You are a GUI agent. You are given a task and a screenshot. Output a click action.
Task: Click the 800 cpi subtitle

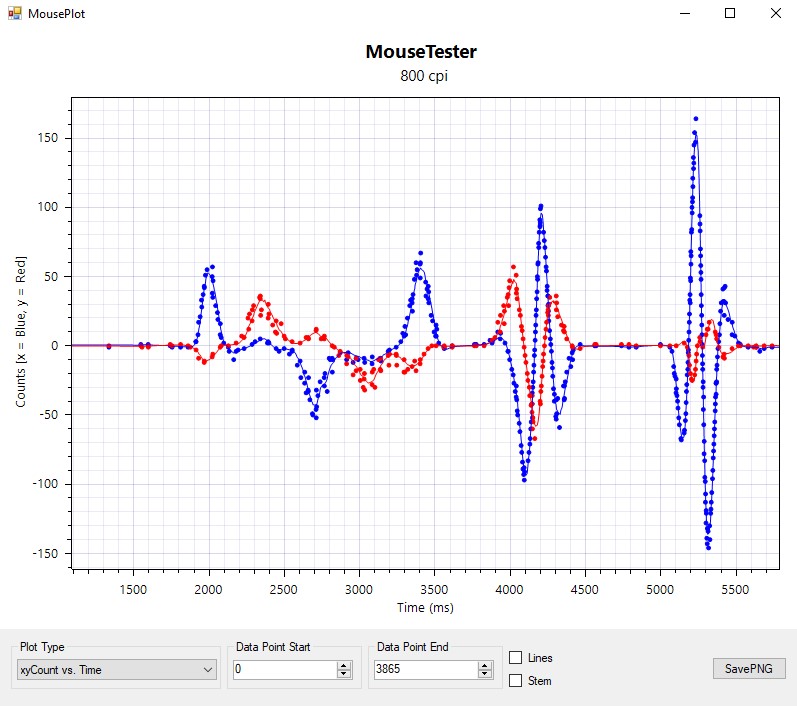pyautogui.click(x=420, y=77)
